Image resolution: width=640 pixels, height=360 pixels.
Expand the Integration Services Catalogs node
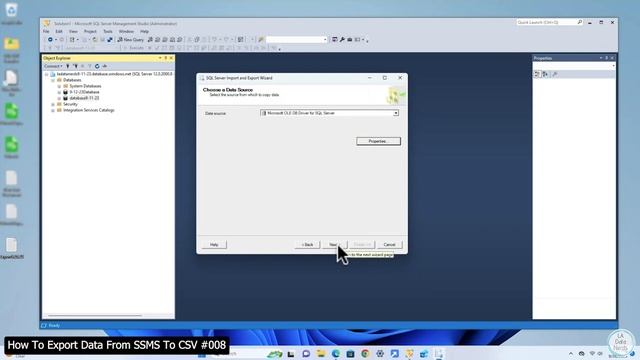coord(53,110)
